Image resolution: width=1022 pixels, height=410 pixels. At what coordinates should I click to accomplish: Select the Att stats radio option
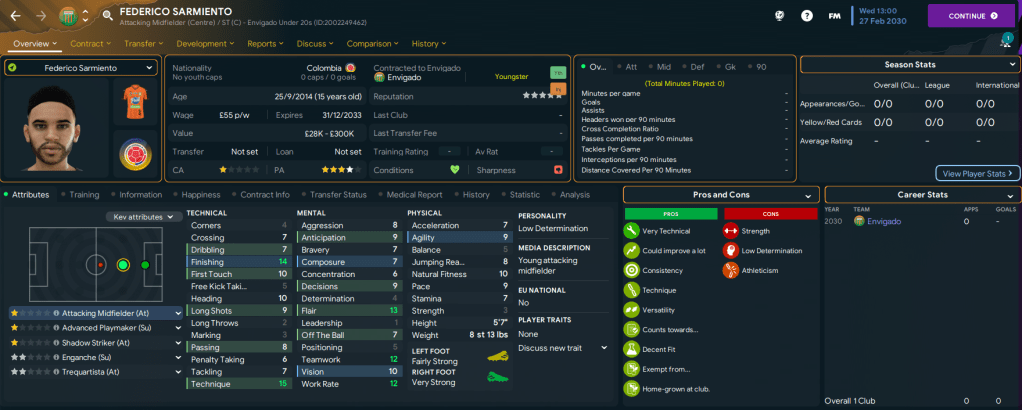pos(630,66)
